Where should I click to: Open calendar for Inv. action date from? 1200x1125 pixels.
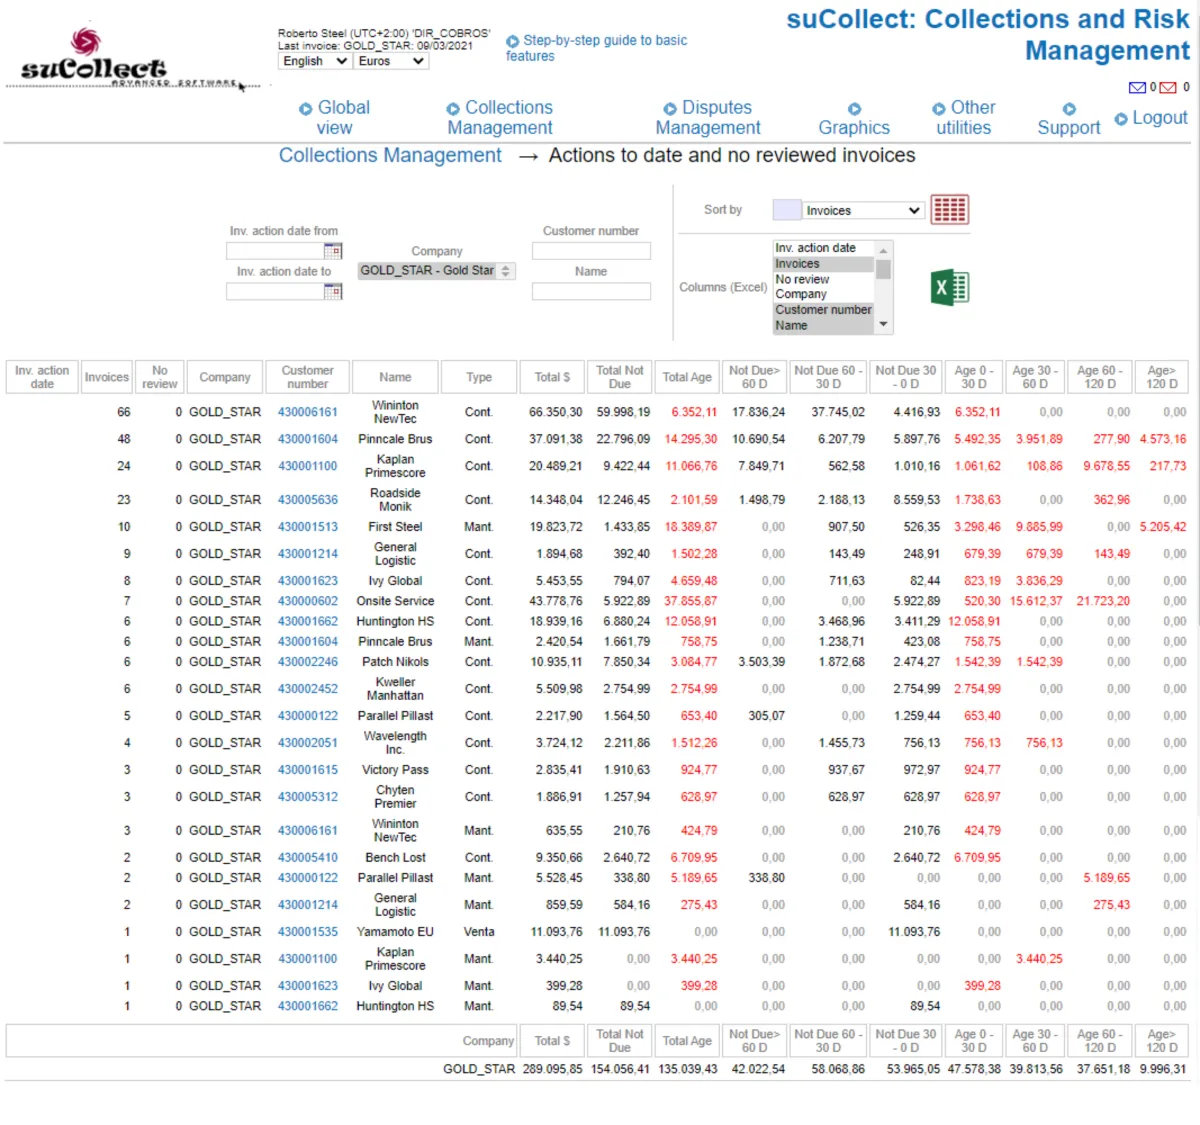(x=333, y=251)
